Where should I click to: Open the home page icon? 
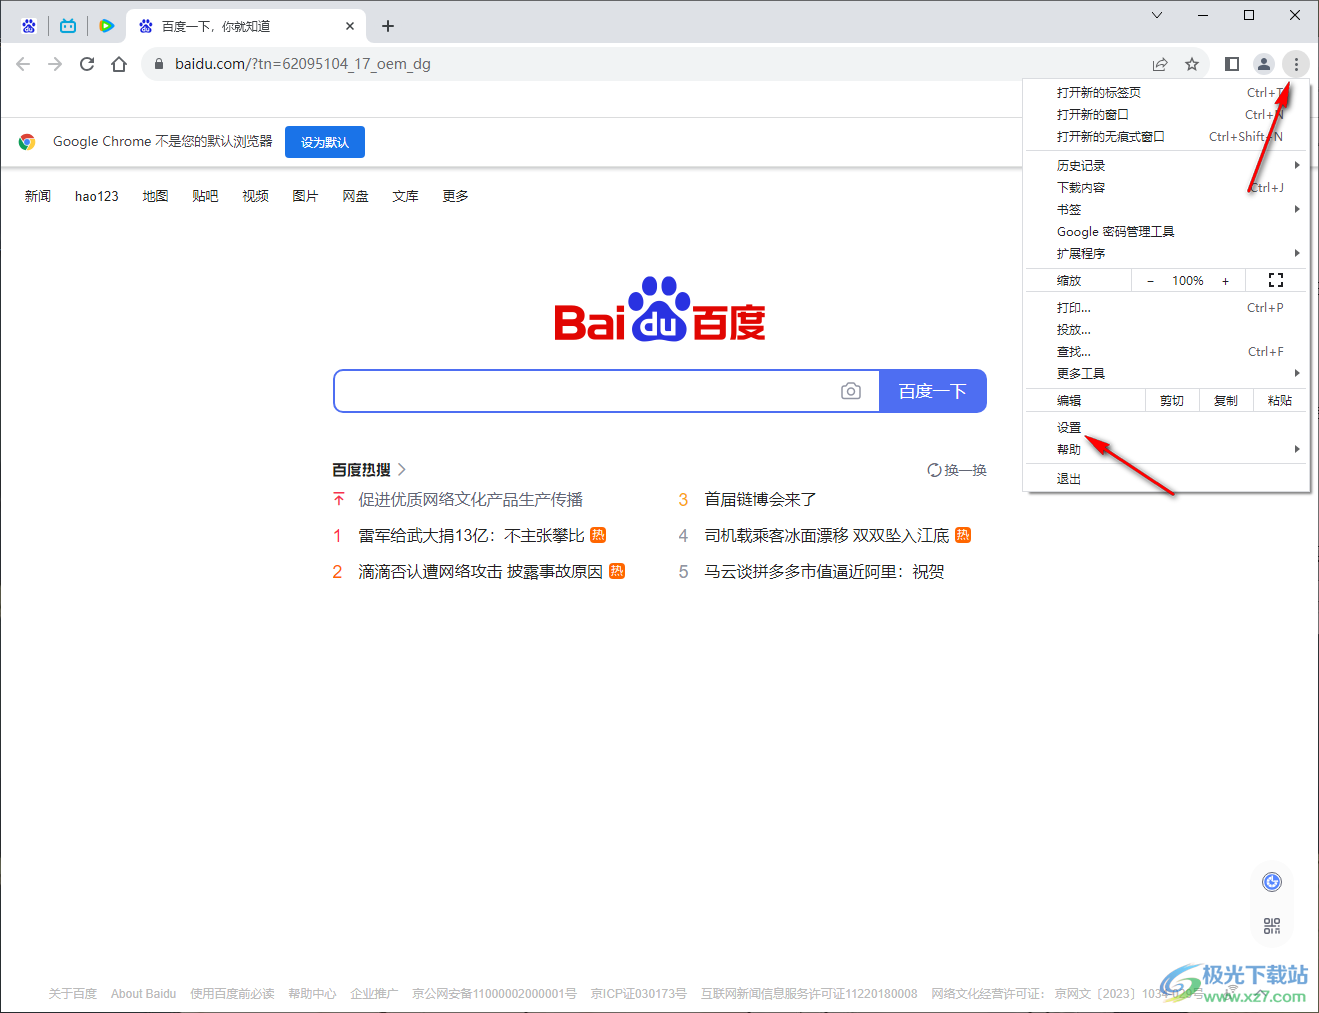[x=119, y=64]
